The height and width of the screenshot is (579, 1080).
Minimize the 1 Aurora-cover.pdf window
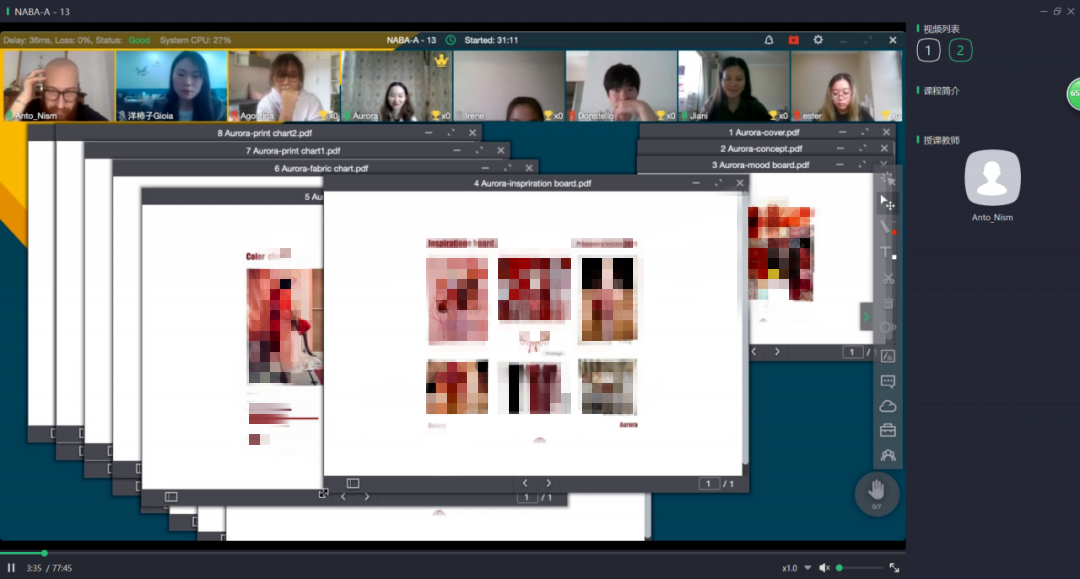pos(842,132)
